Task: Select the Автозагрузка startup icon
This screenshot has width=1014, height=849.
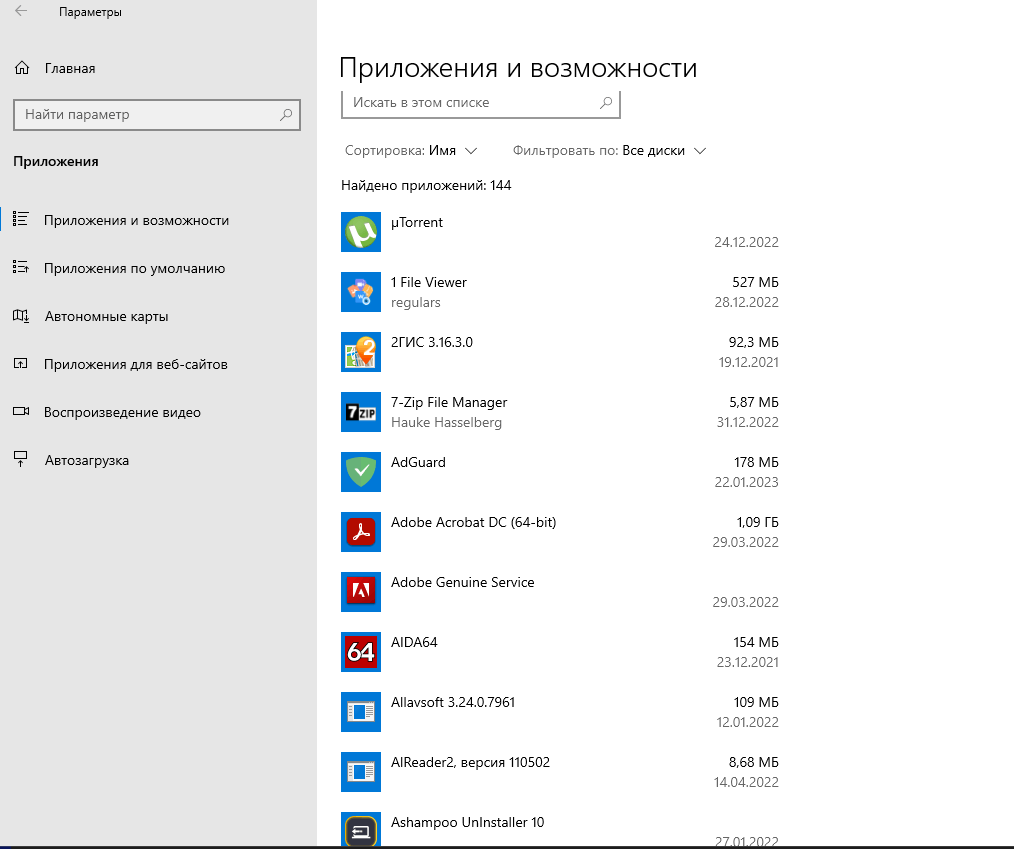Action: 21,460
